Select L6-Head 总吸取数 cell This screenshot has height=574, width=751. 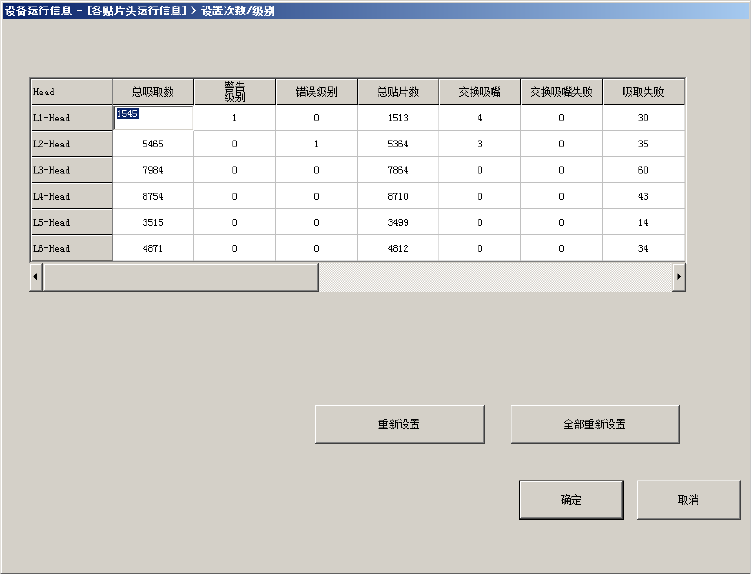click(x=153, y=248)
